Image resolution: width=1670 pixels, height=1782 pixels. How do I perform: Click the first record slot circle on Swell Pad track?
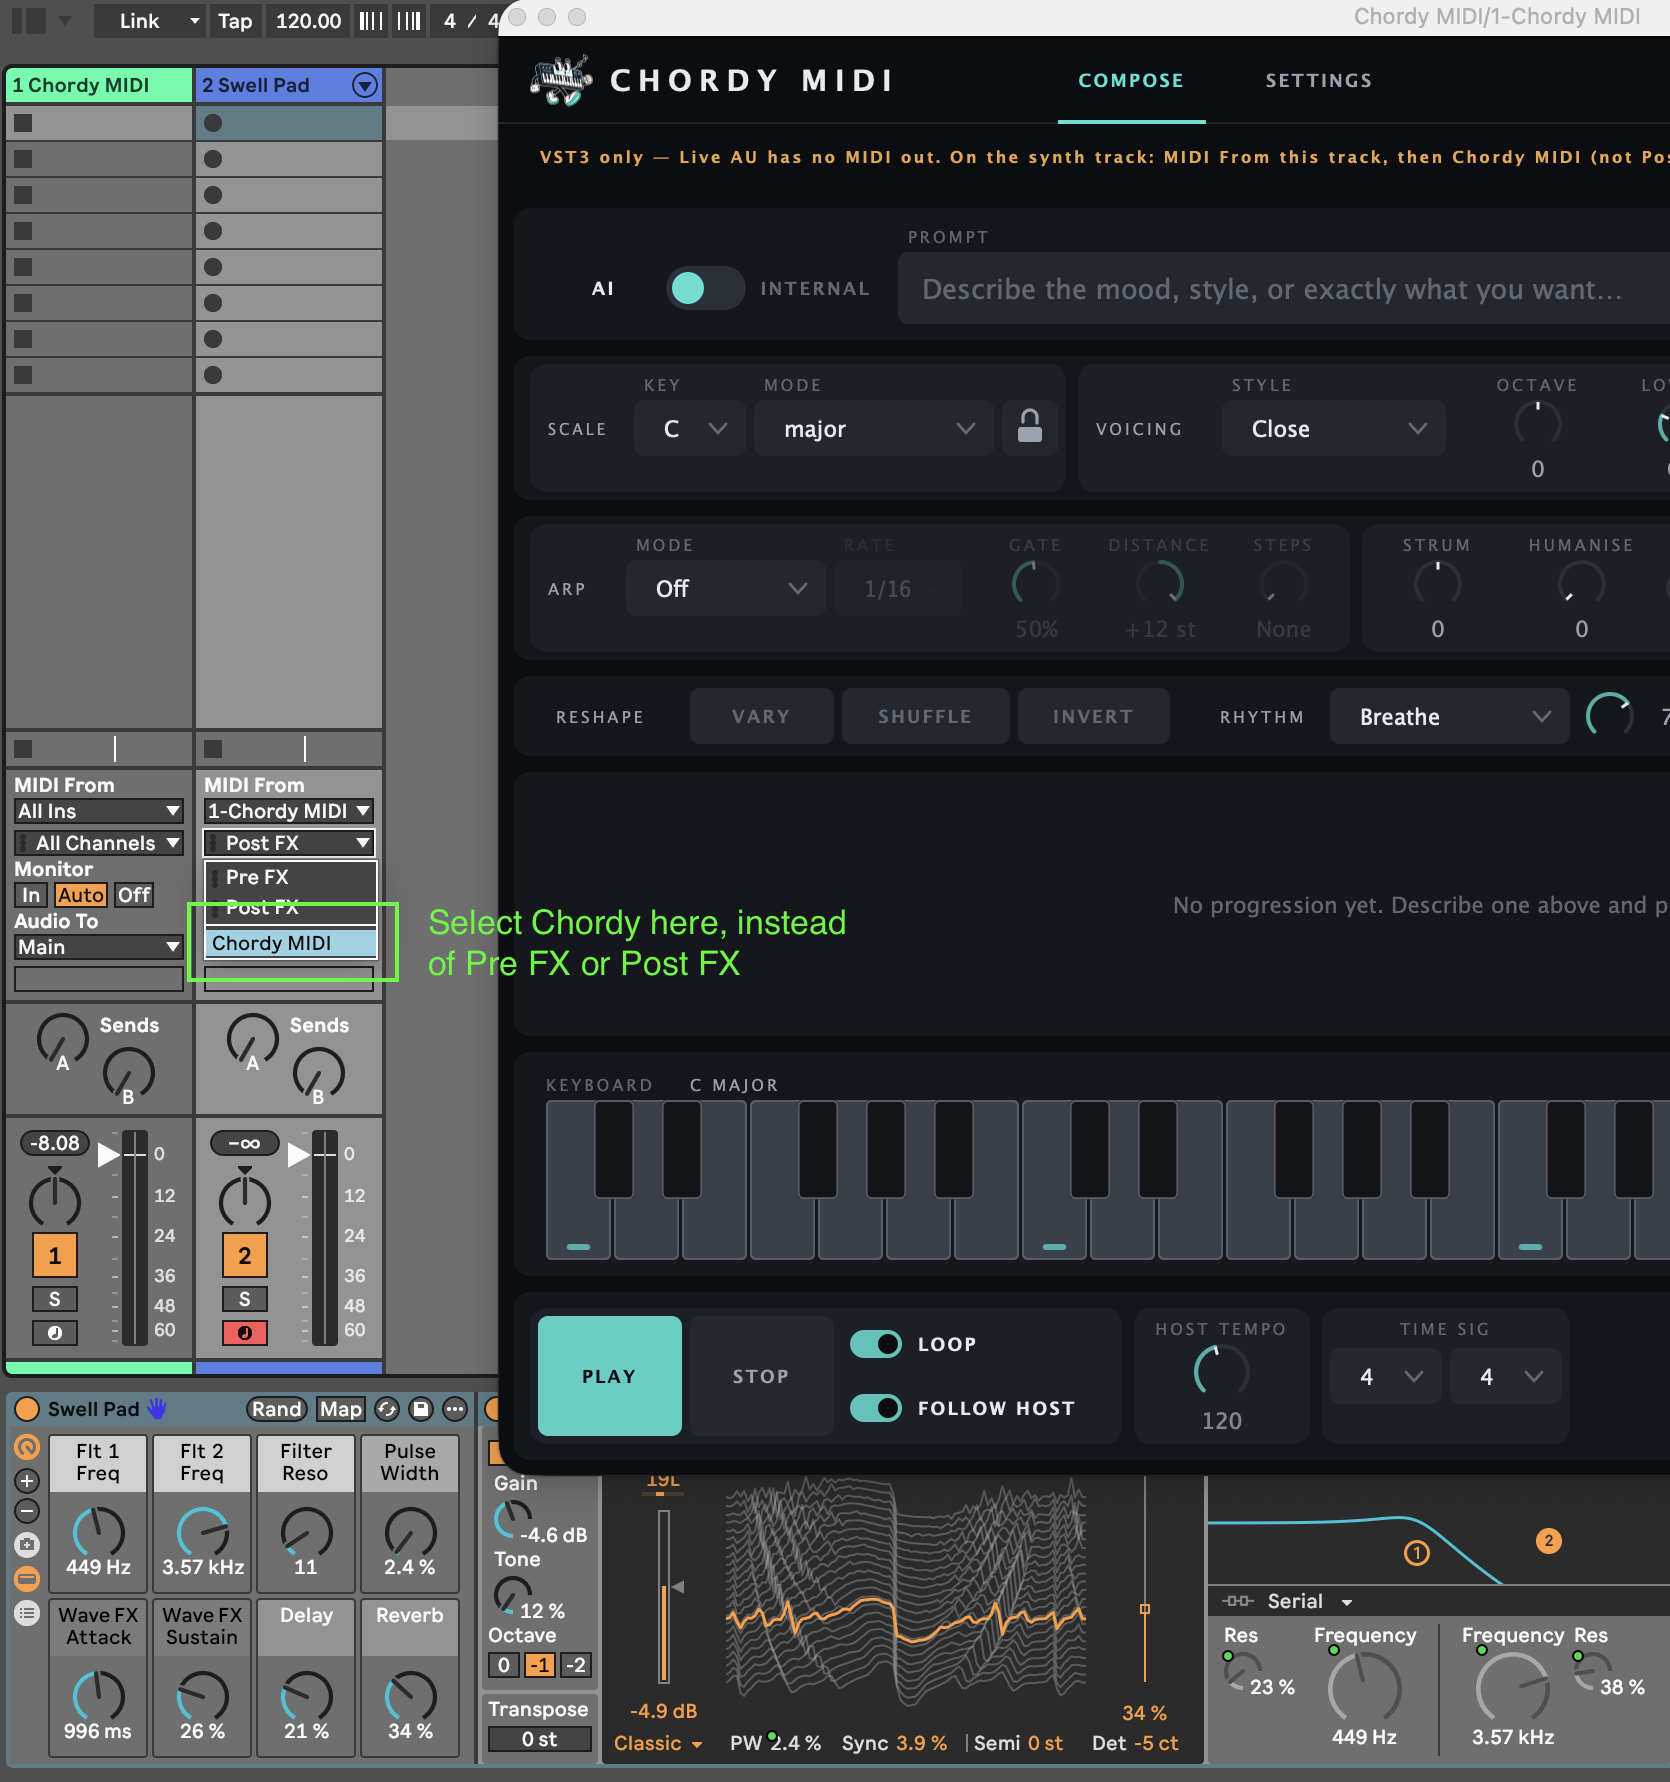click(x=213, y=123)
